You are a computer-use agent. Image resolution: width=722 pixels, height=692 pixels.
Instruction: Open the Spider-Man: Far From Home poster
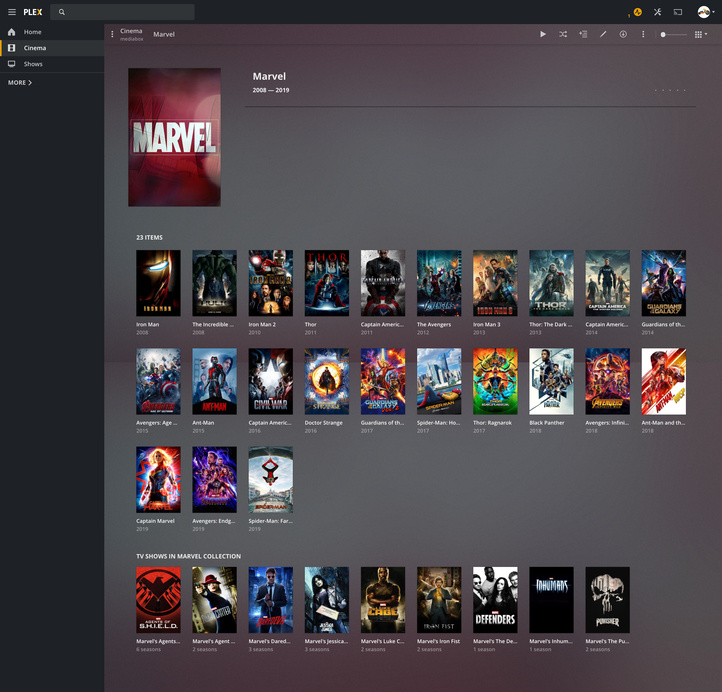[x=270, y=479]
